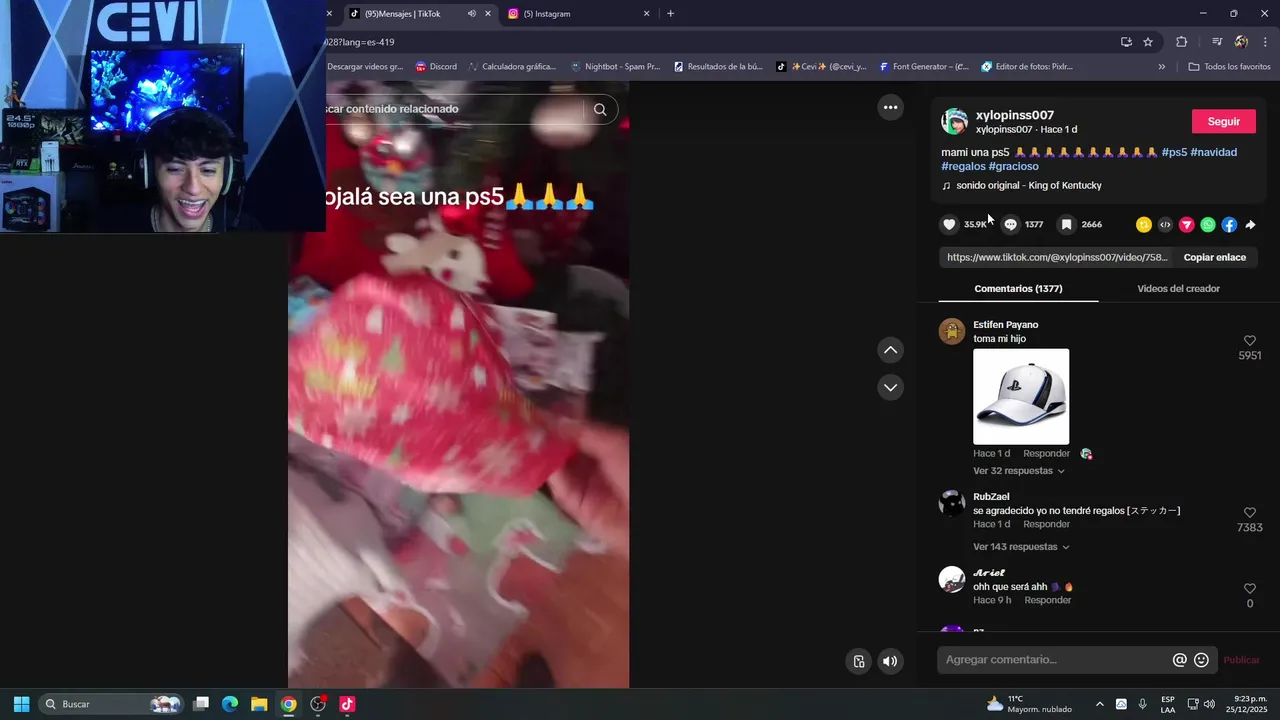Reply to Ariel's comment
The width and height of the screenshot is (1280, 720).
1047,600
